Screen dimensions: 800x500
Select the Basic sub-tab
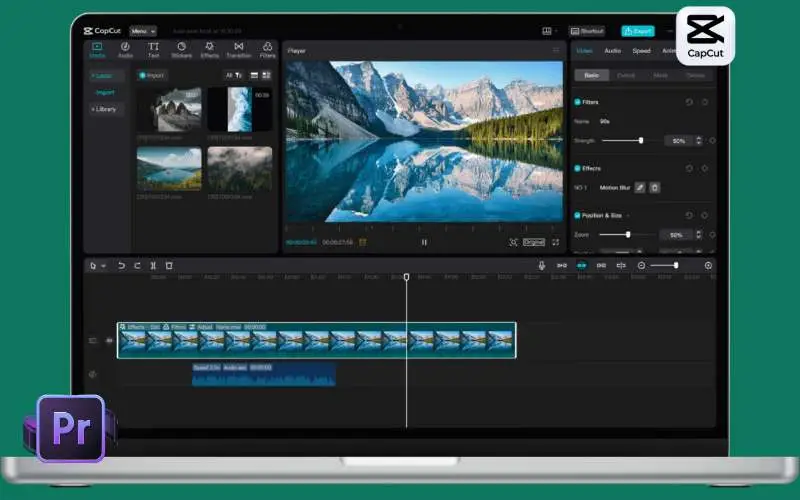591,76
